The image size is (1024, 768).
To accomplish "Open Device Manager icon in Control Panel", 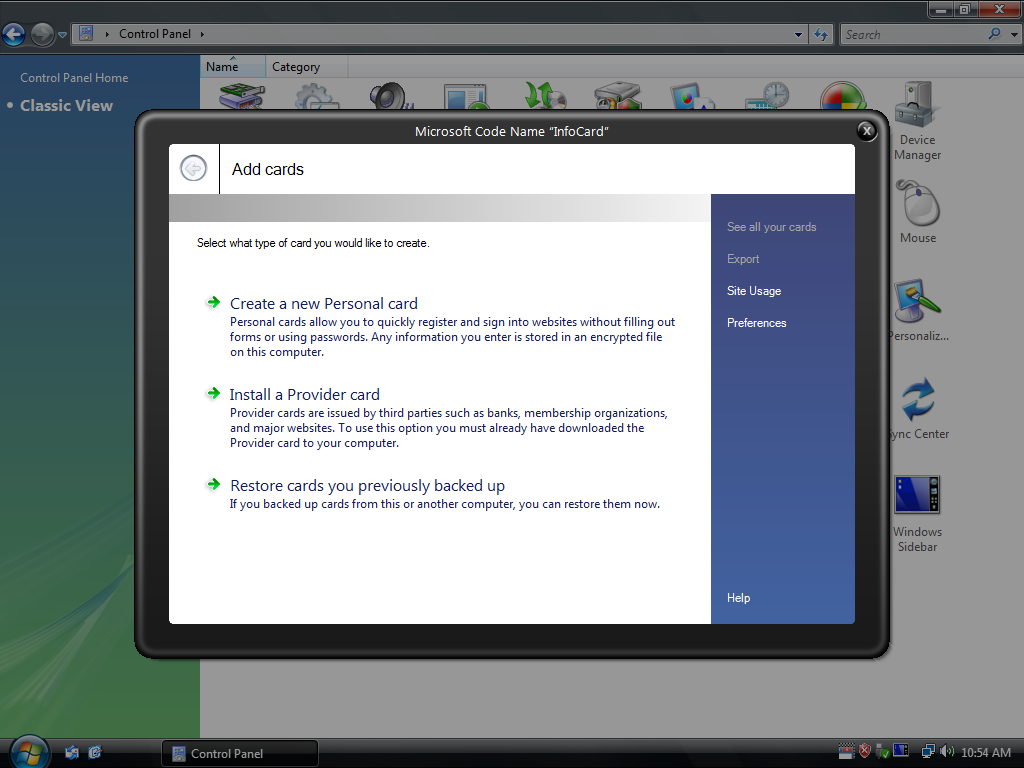I will coord(917,121).
